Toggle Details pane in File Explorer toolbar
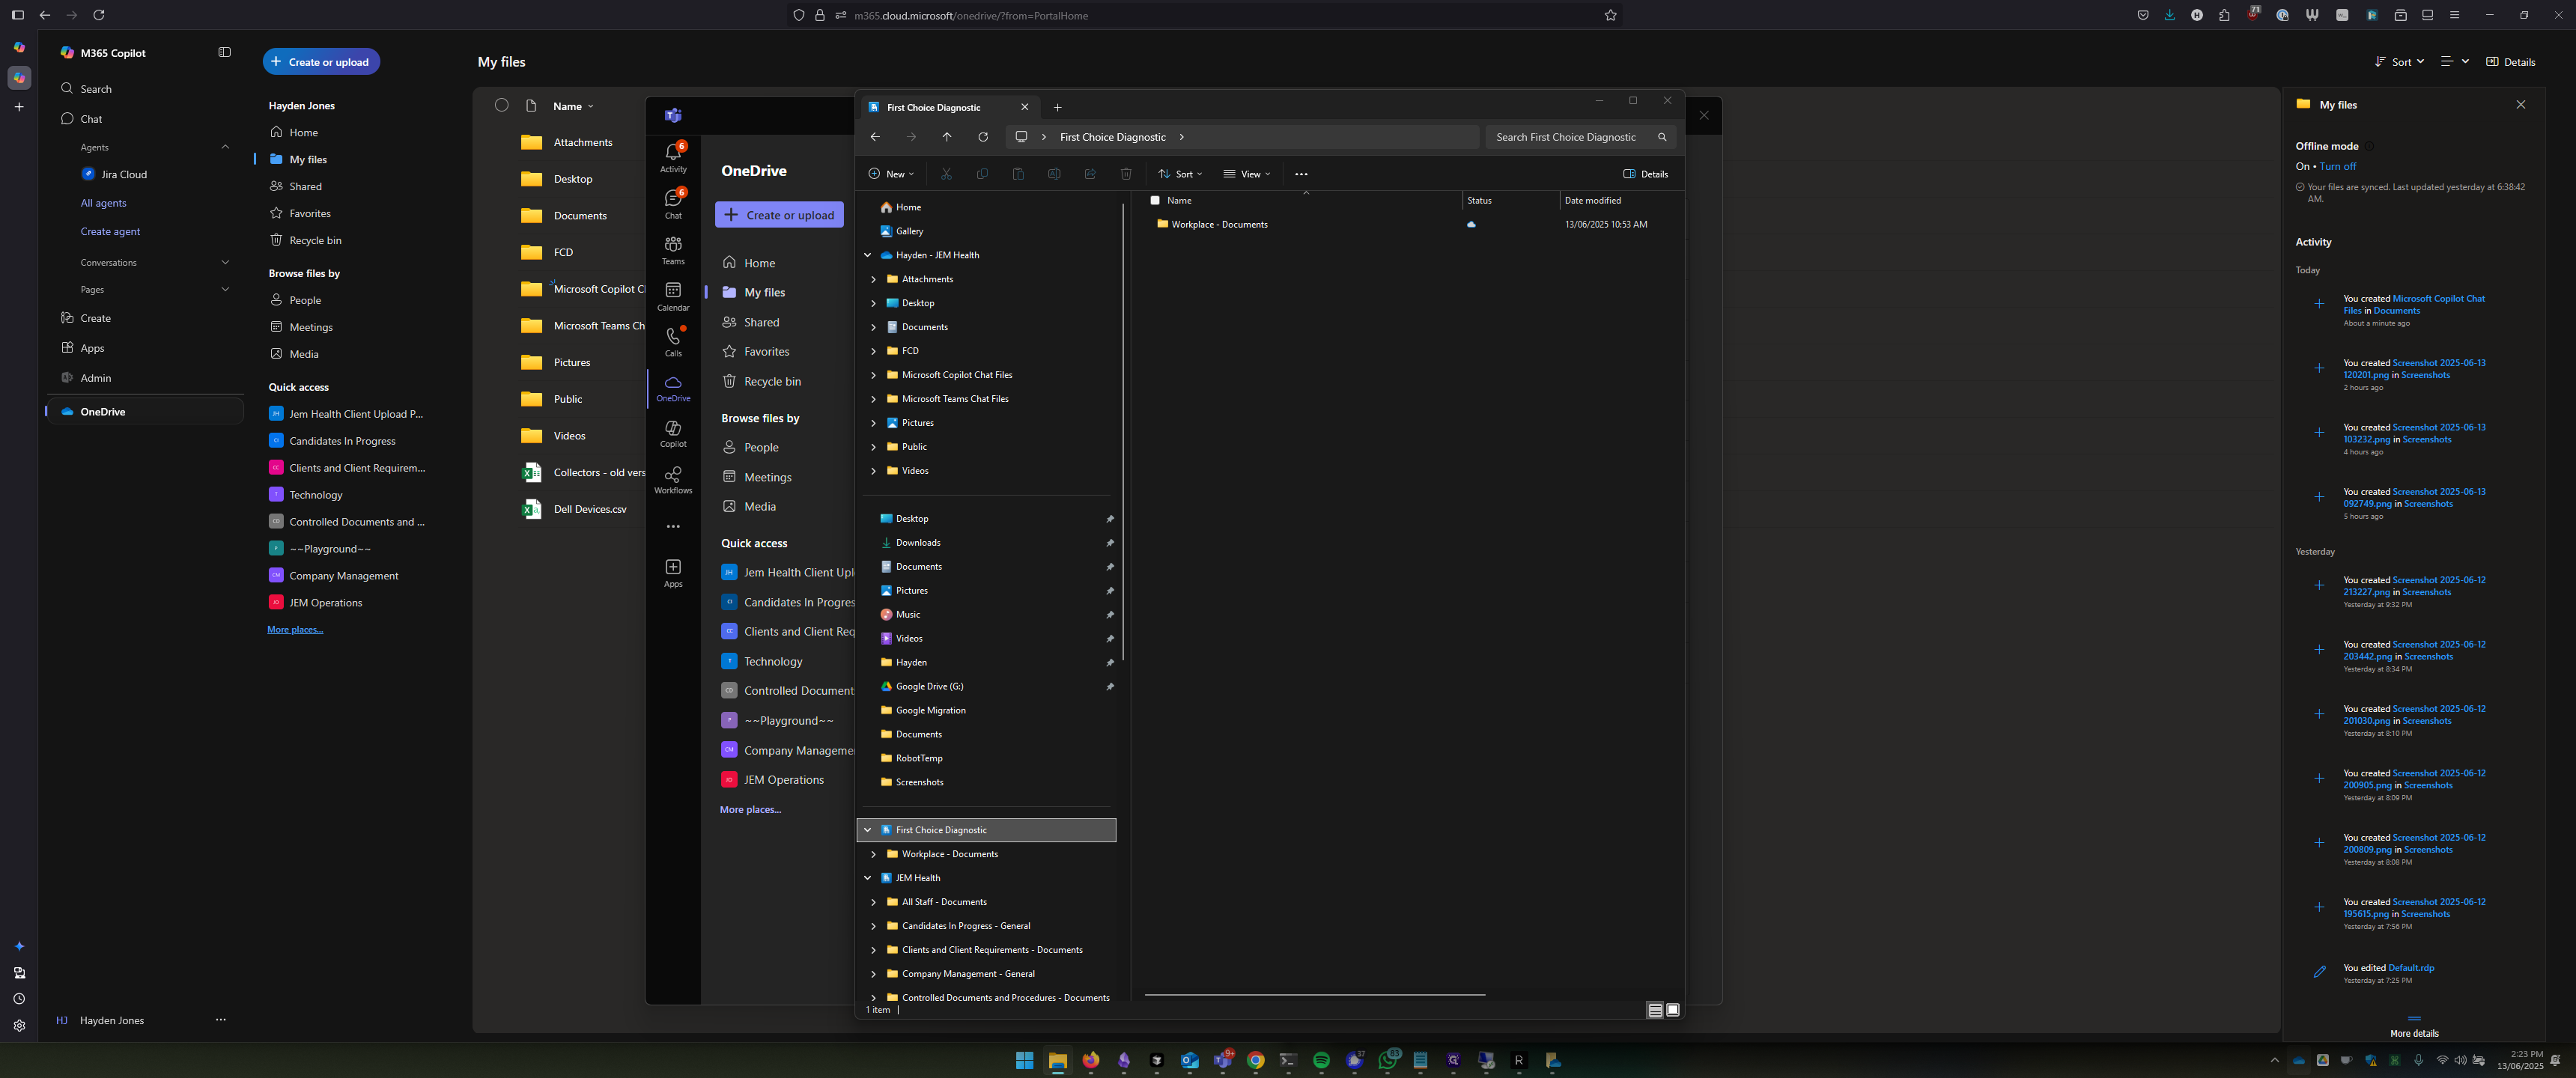Screen dimensions: 2576x1078 coord(1645,174)
